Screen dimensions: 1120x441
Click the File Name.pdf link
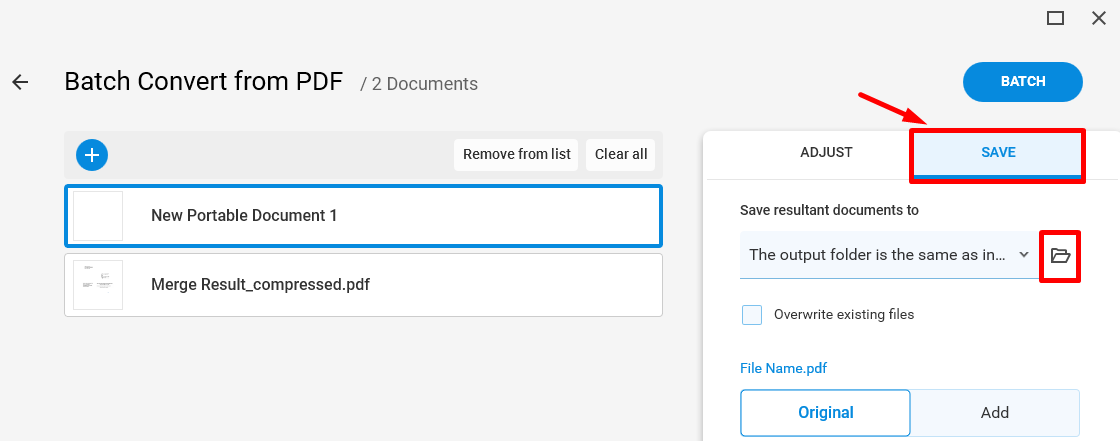784,369
